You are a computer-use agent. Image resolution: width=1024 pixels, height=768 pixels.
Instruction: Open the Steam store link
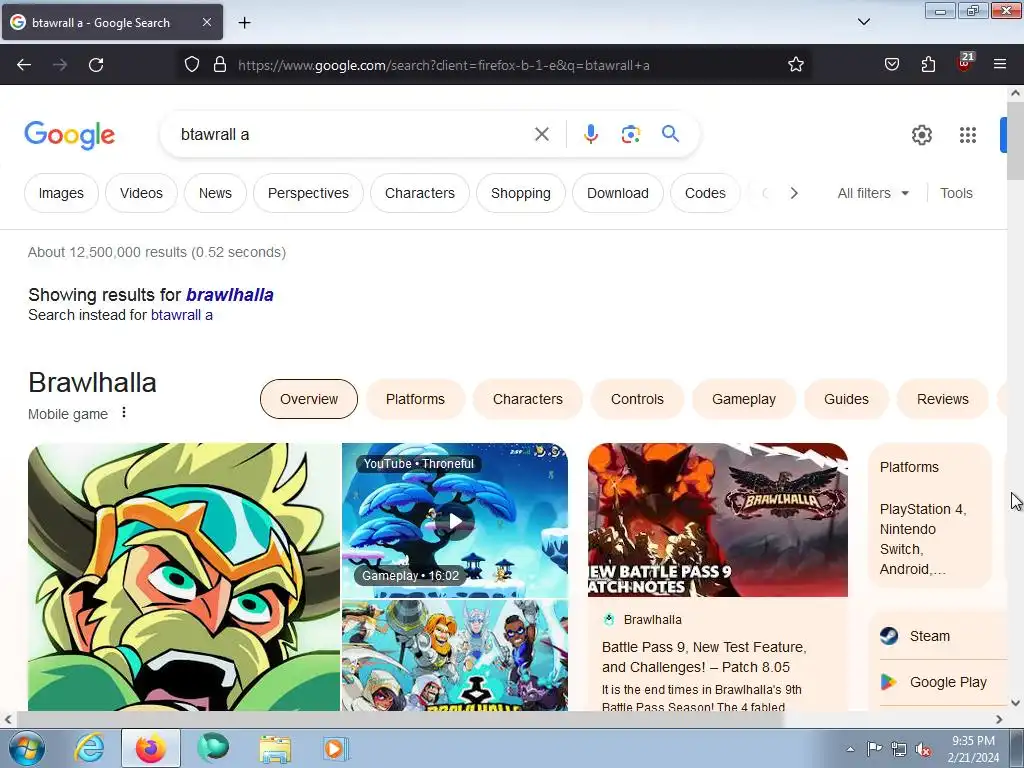930,636
